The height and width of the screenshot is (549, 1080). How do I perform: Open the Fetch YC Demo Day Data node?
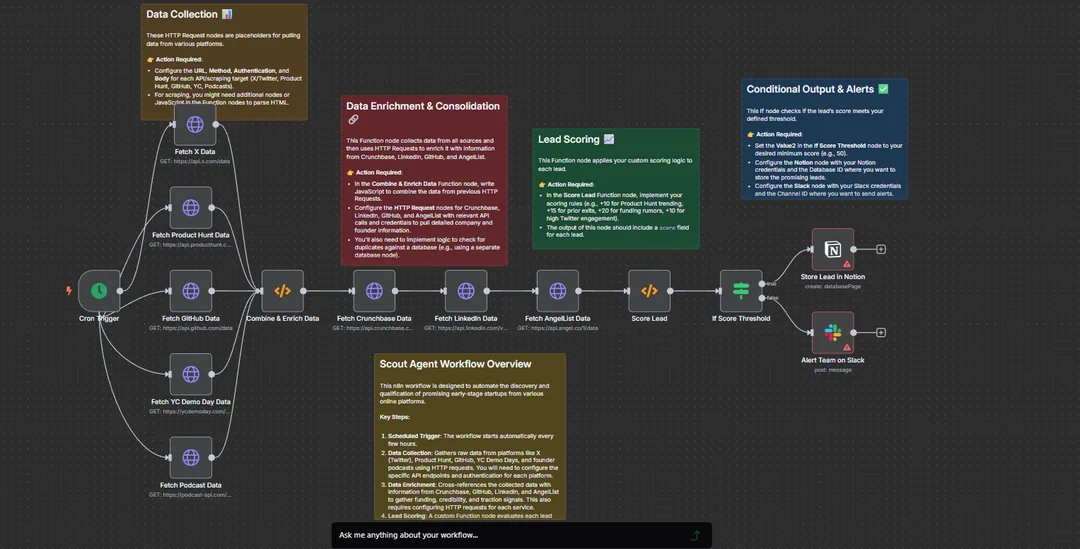[191, 374]
